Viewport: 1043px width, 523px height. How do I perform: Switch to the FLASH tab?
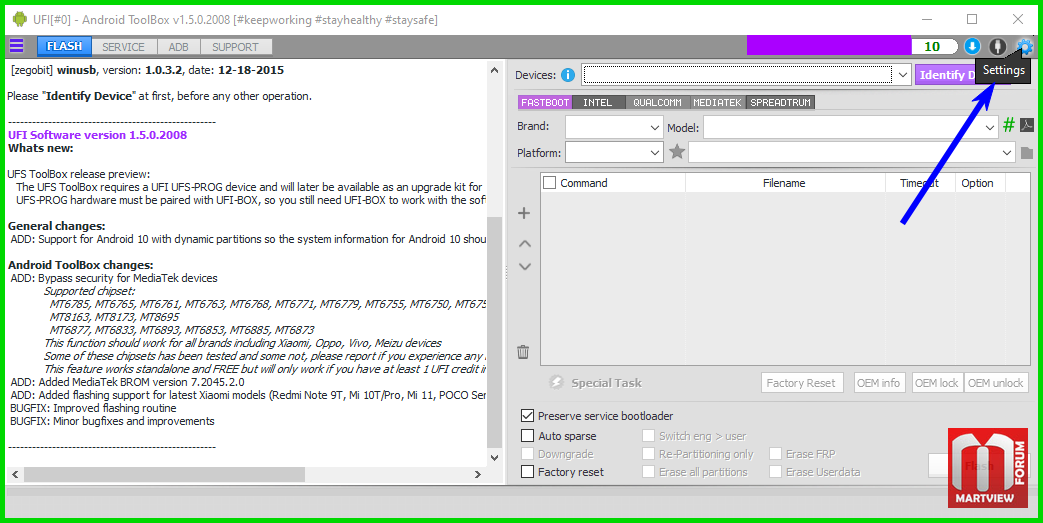[64, 47]
